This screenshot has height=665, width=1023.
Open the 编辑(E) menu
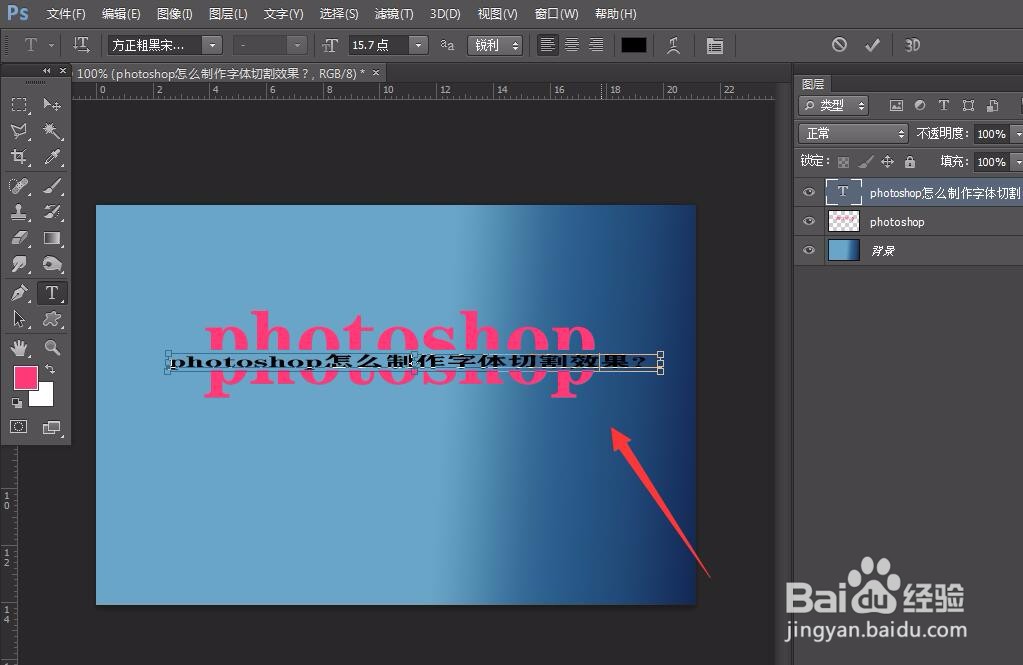coord(121,14)
